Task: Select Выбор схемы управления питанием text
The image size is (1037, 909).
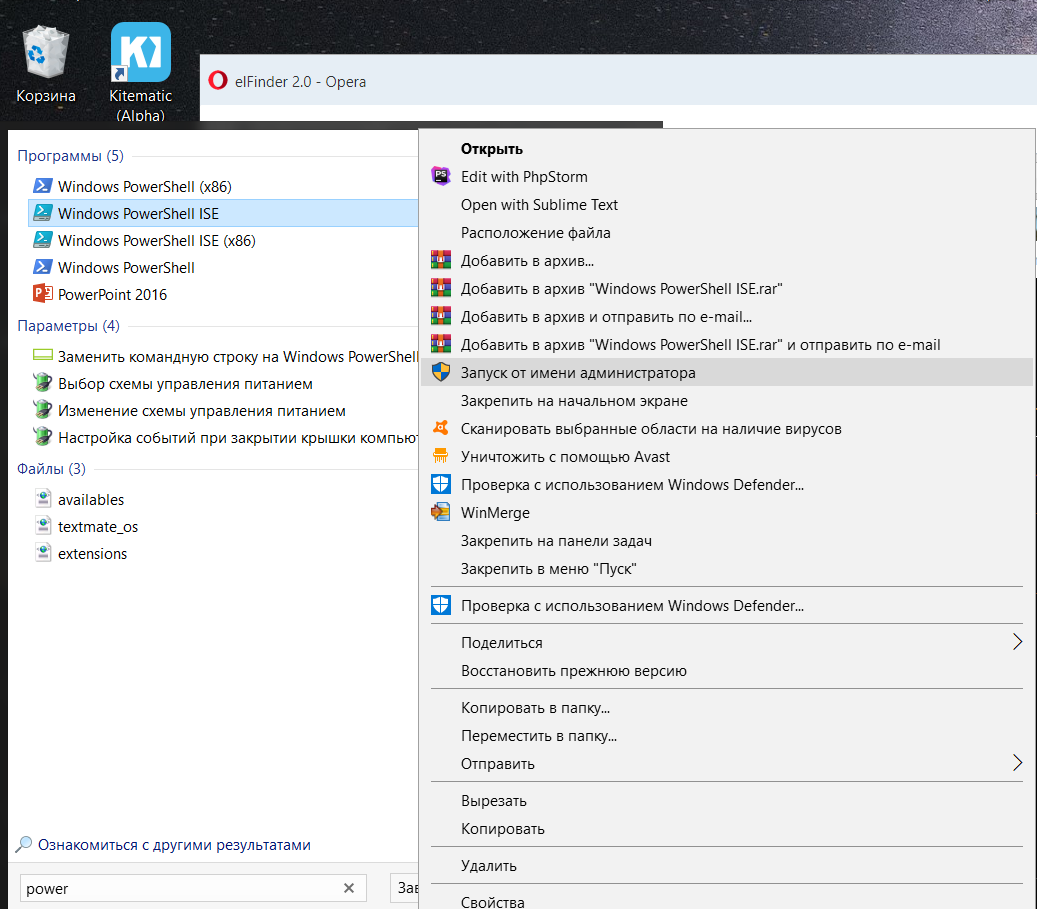Action: tap(185, 384)
